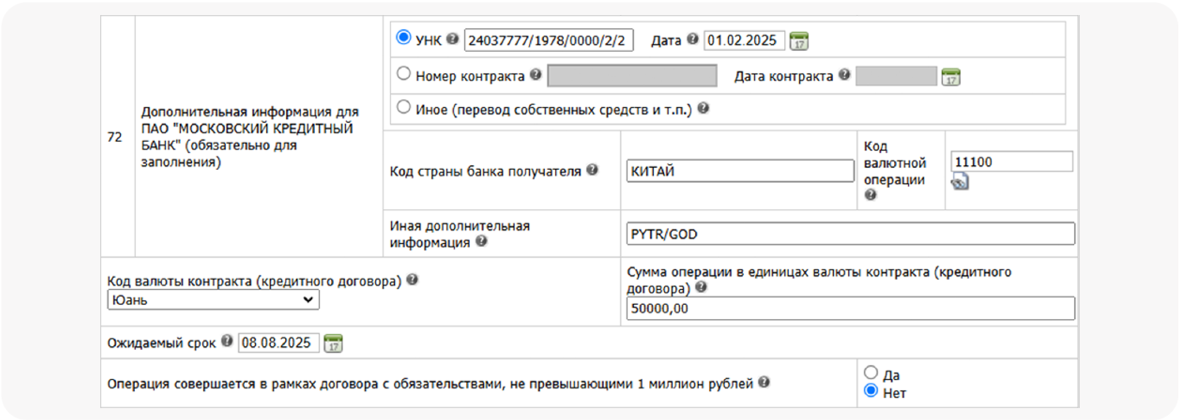Open calendar picker next to УНК date
1179x420 pixels.
pyautogui.click(x=799, y=41)
